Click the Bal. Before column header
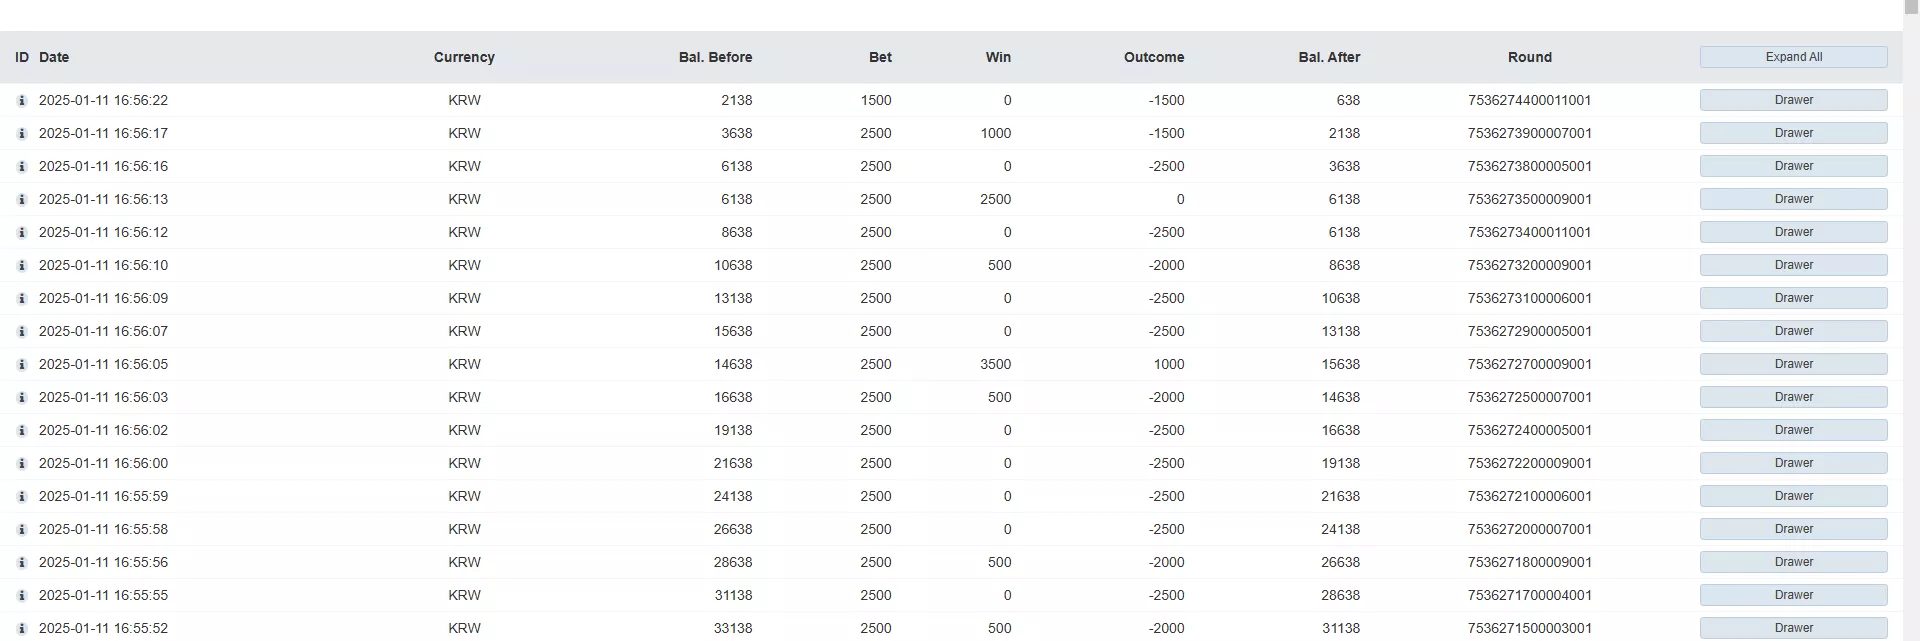The image size is (1920, 641). coord(715,57)
